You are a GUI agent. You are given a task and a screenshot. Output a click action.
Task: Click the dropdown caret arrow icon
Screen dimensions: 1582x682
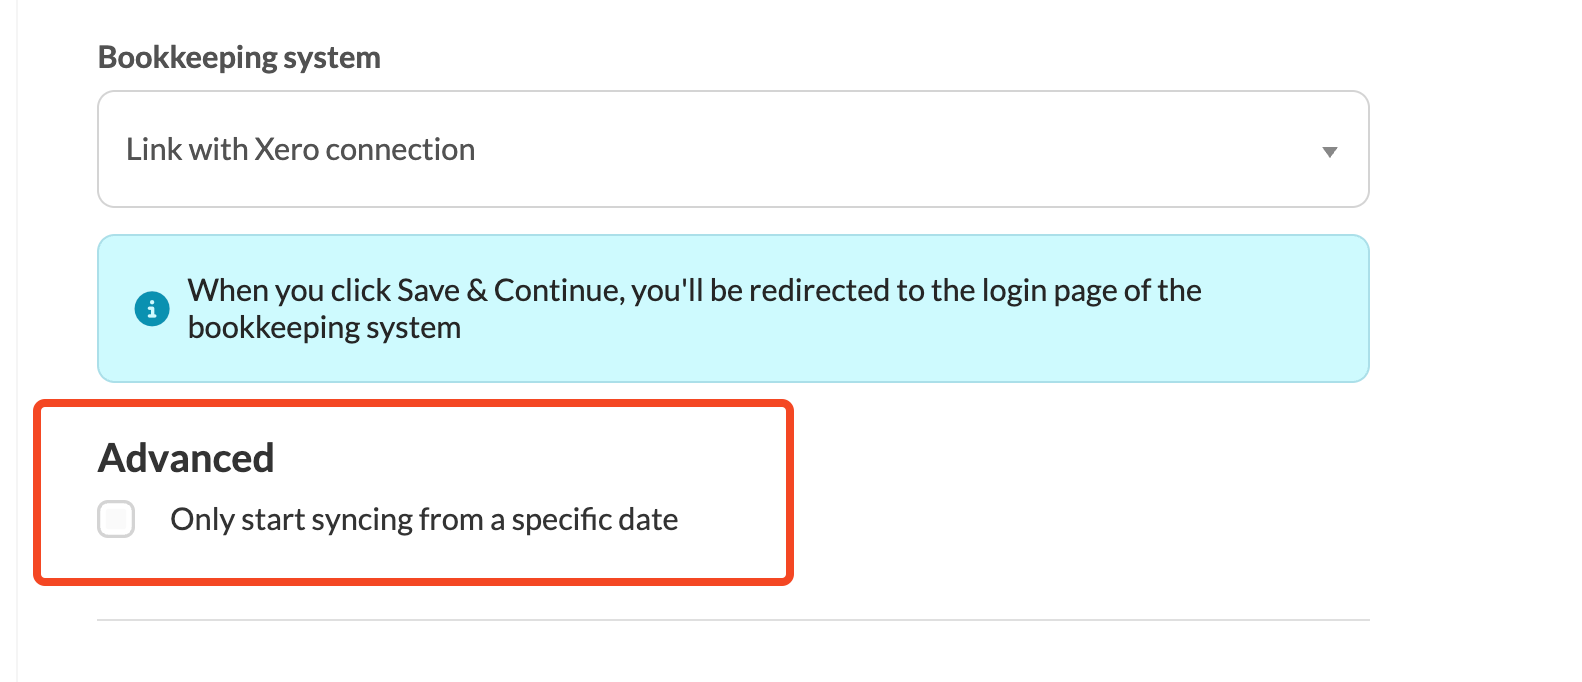coord(1329,152)
